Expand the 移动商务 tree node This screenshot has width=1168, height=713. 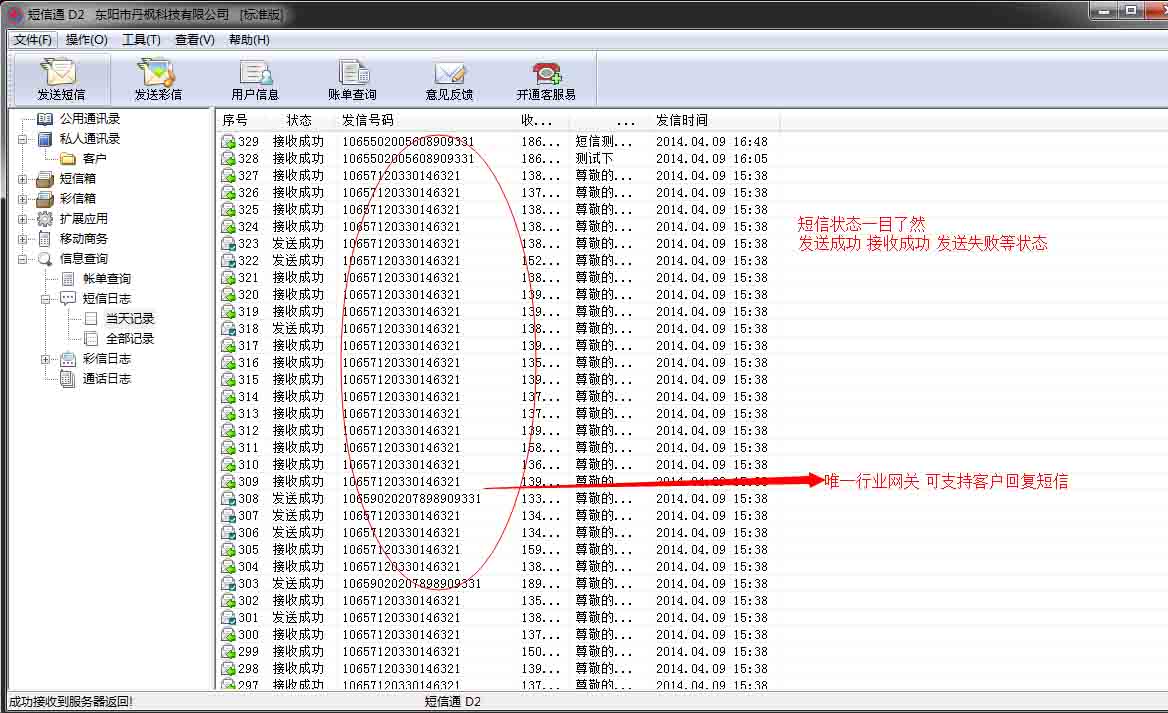point(22,238)
